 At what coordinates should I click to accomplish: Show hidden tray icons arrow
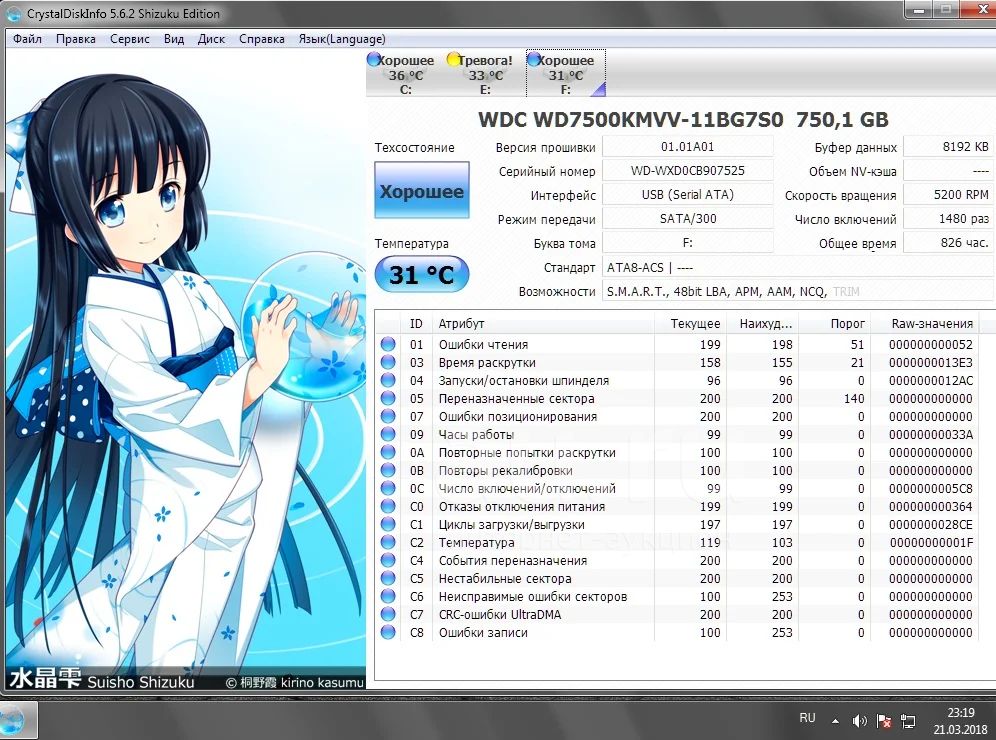[x=835, y=721]
